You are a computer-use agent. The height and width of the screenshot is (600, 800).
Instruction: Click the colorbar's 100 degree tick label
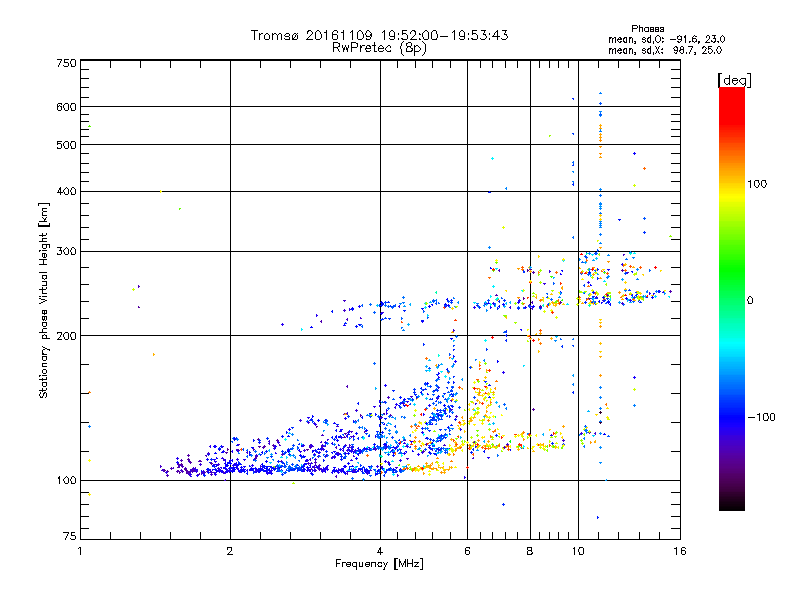(757, 184)
